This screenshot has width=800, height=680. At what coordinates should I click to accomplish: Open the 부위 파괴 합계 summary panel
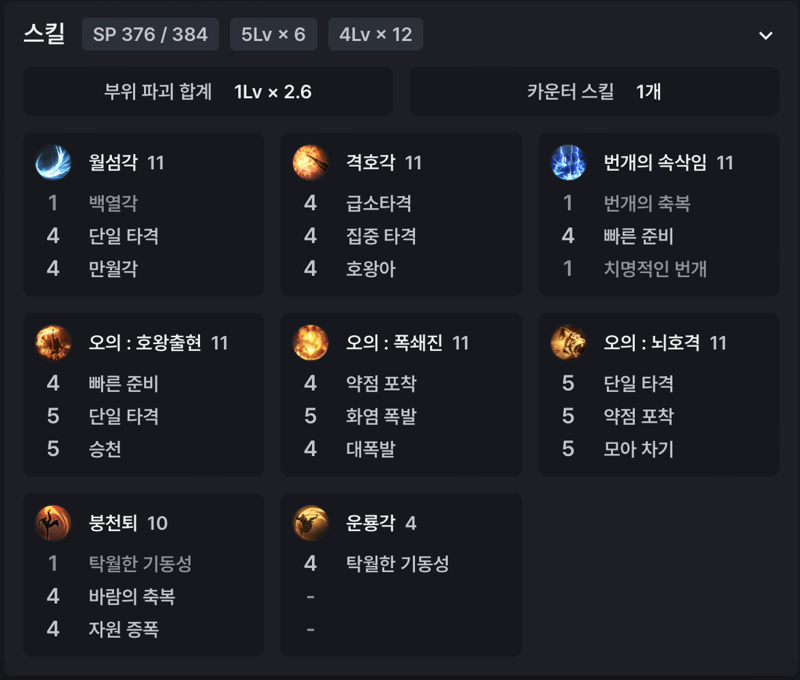point(208,91)
